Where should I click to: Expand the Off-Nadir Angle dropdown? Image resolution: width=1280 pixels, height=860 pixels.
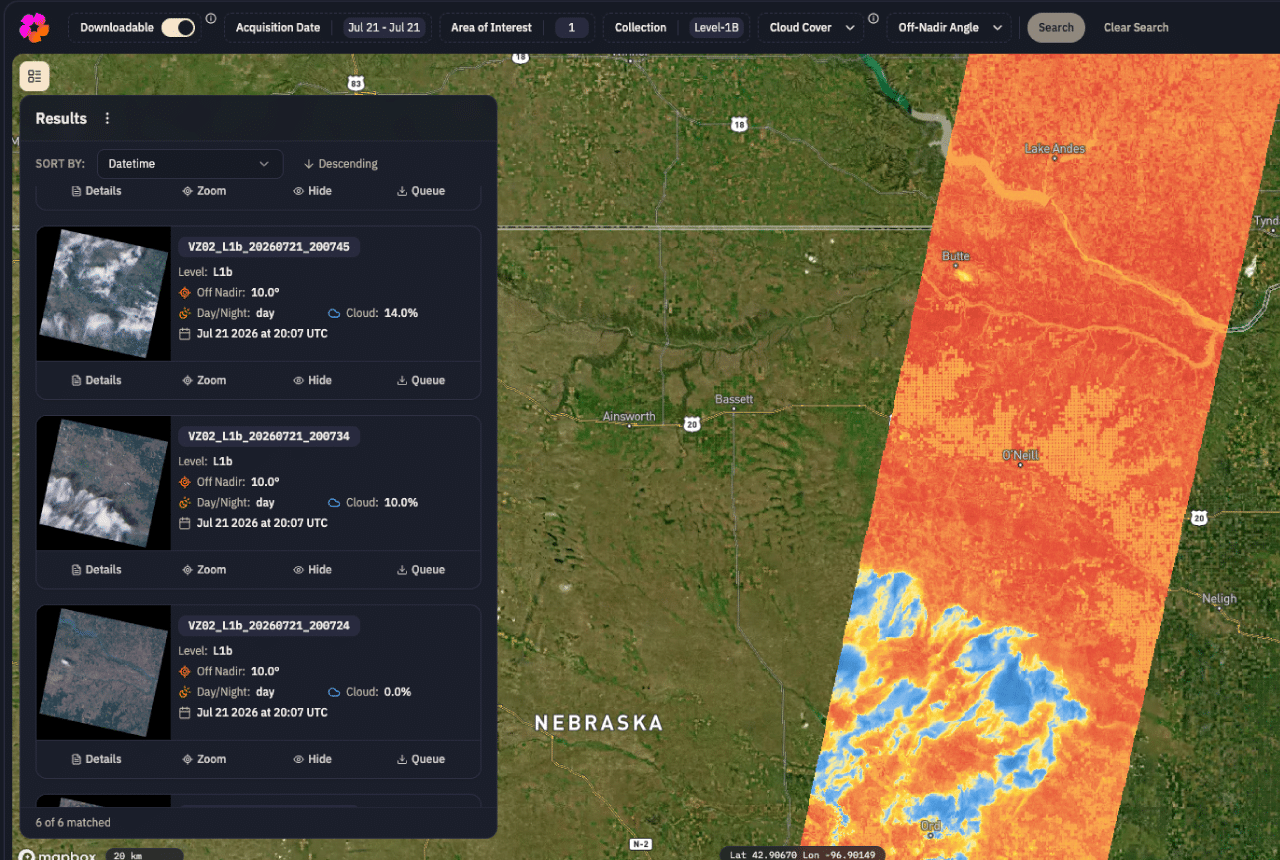coord(950,28)
